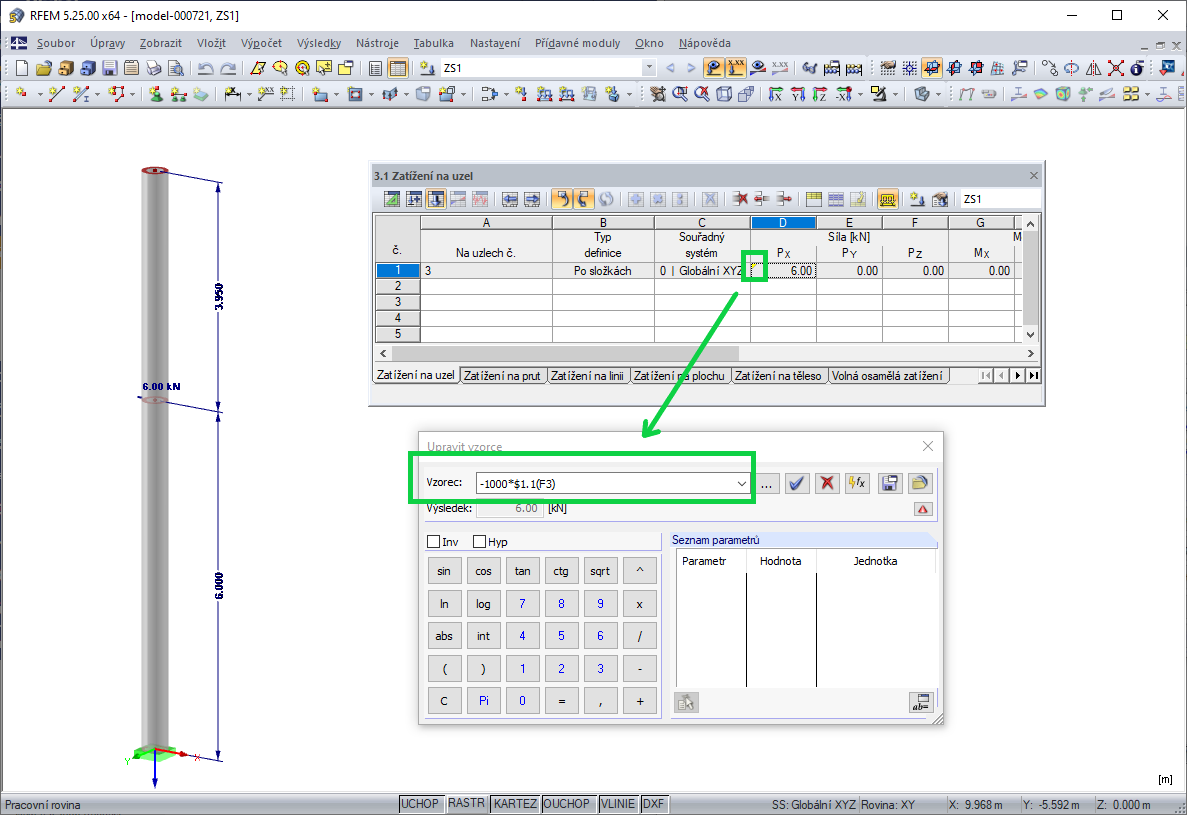Image resolution: width=1187 pixels, height=815 pixels.
Task: Select row header number 2 in table
Action: [x=397, y=286]
